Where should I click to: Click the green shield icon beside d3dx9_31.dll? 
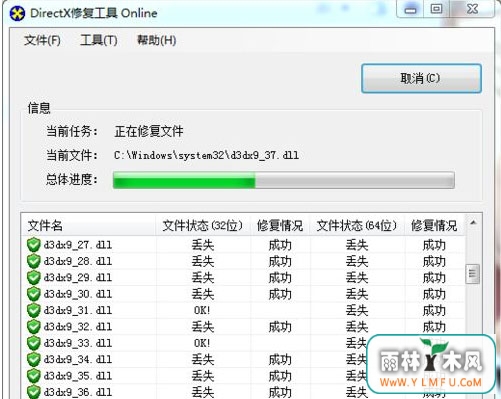[34, 310]
